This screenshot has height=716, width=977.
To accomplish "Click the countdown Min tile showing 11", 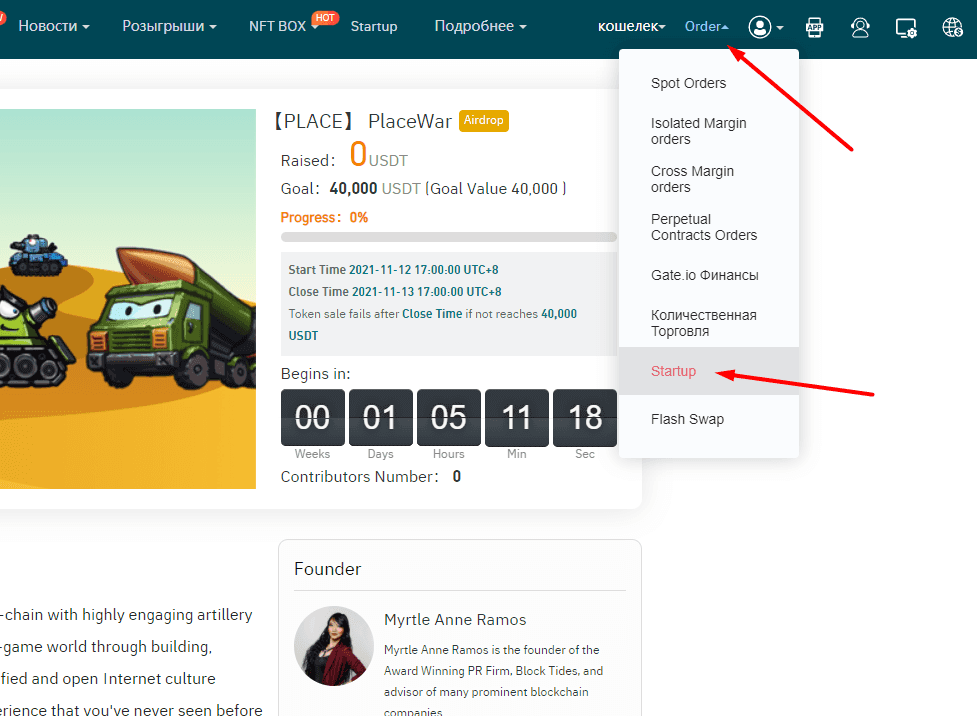I will click(517, 418).
